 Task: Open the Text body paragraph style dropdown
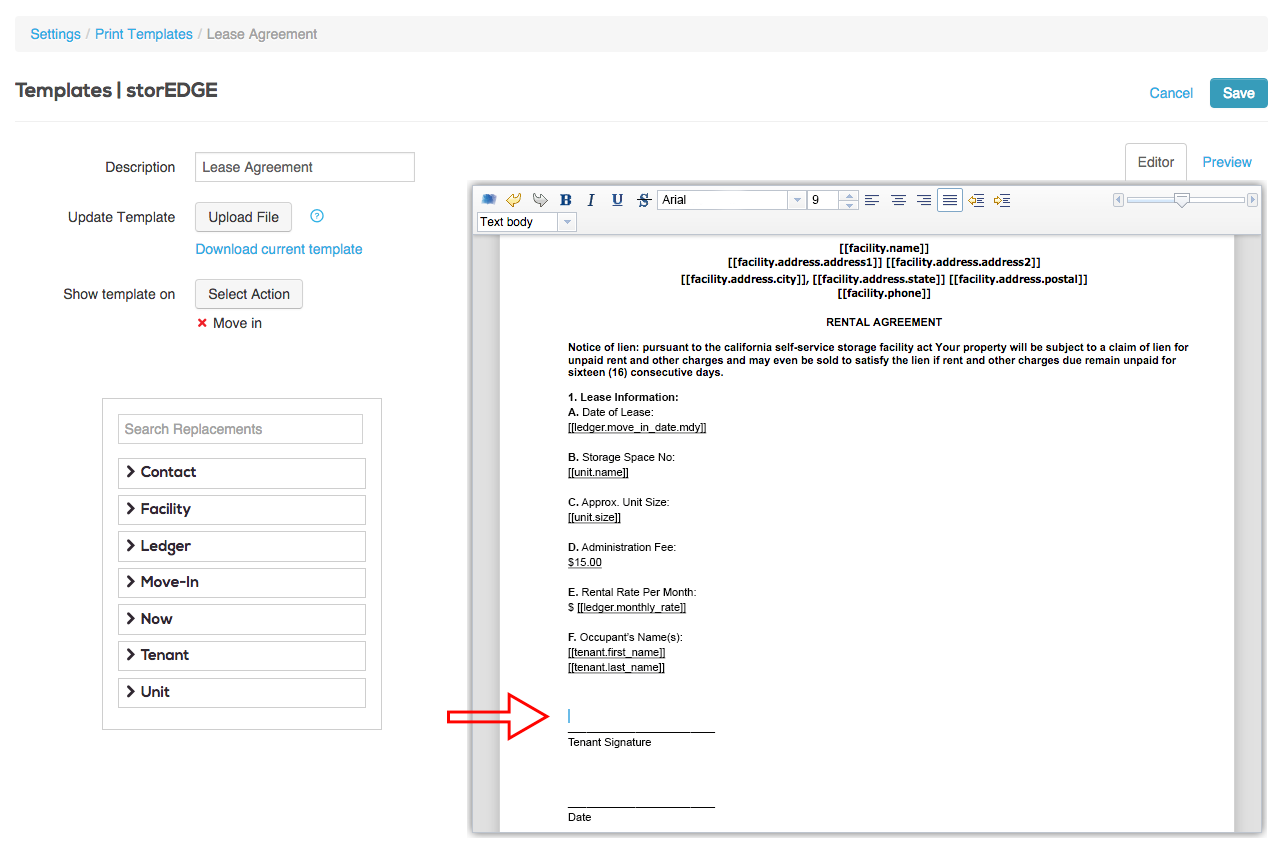coord(567,222)
